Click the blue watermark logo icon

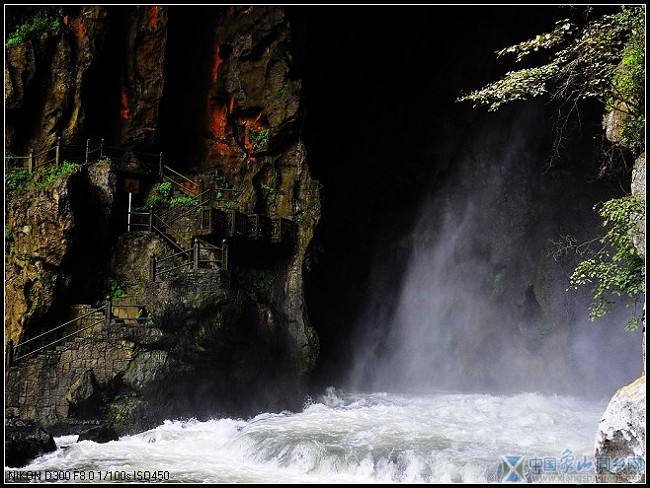(512, 467)
